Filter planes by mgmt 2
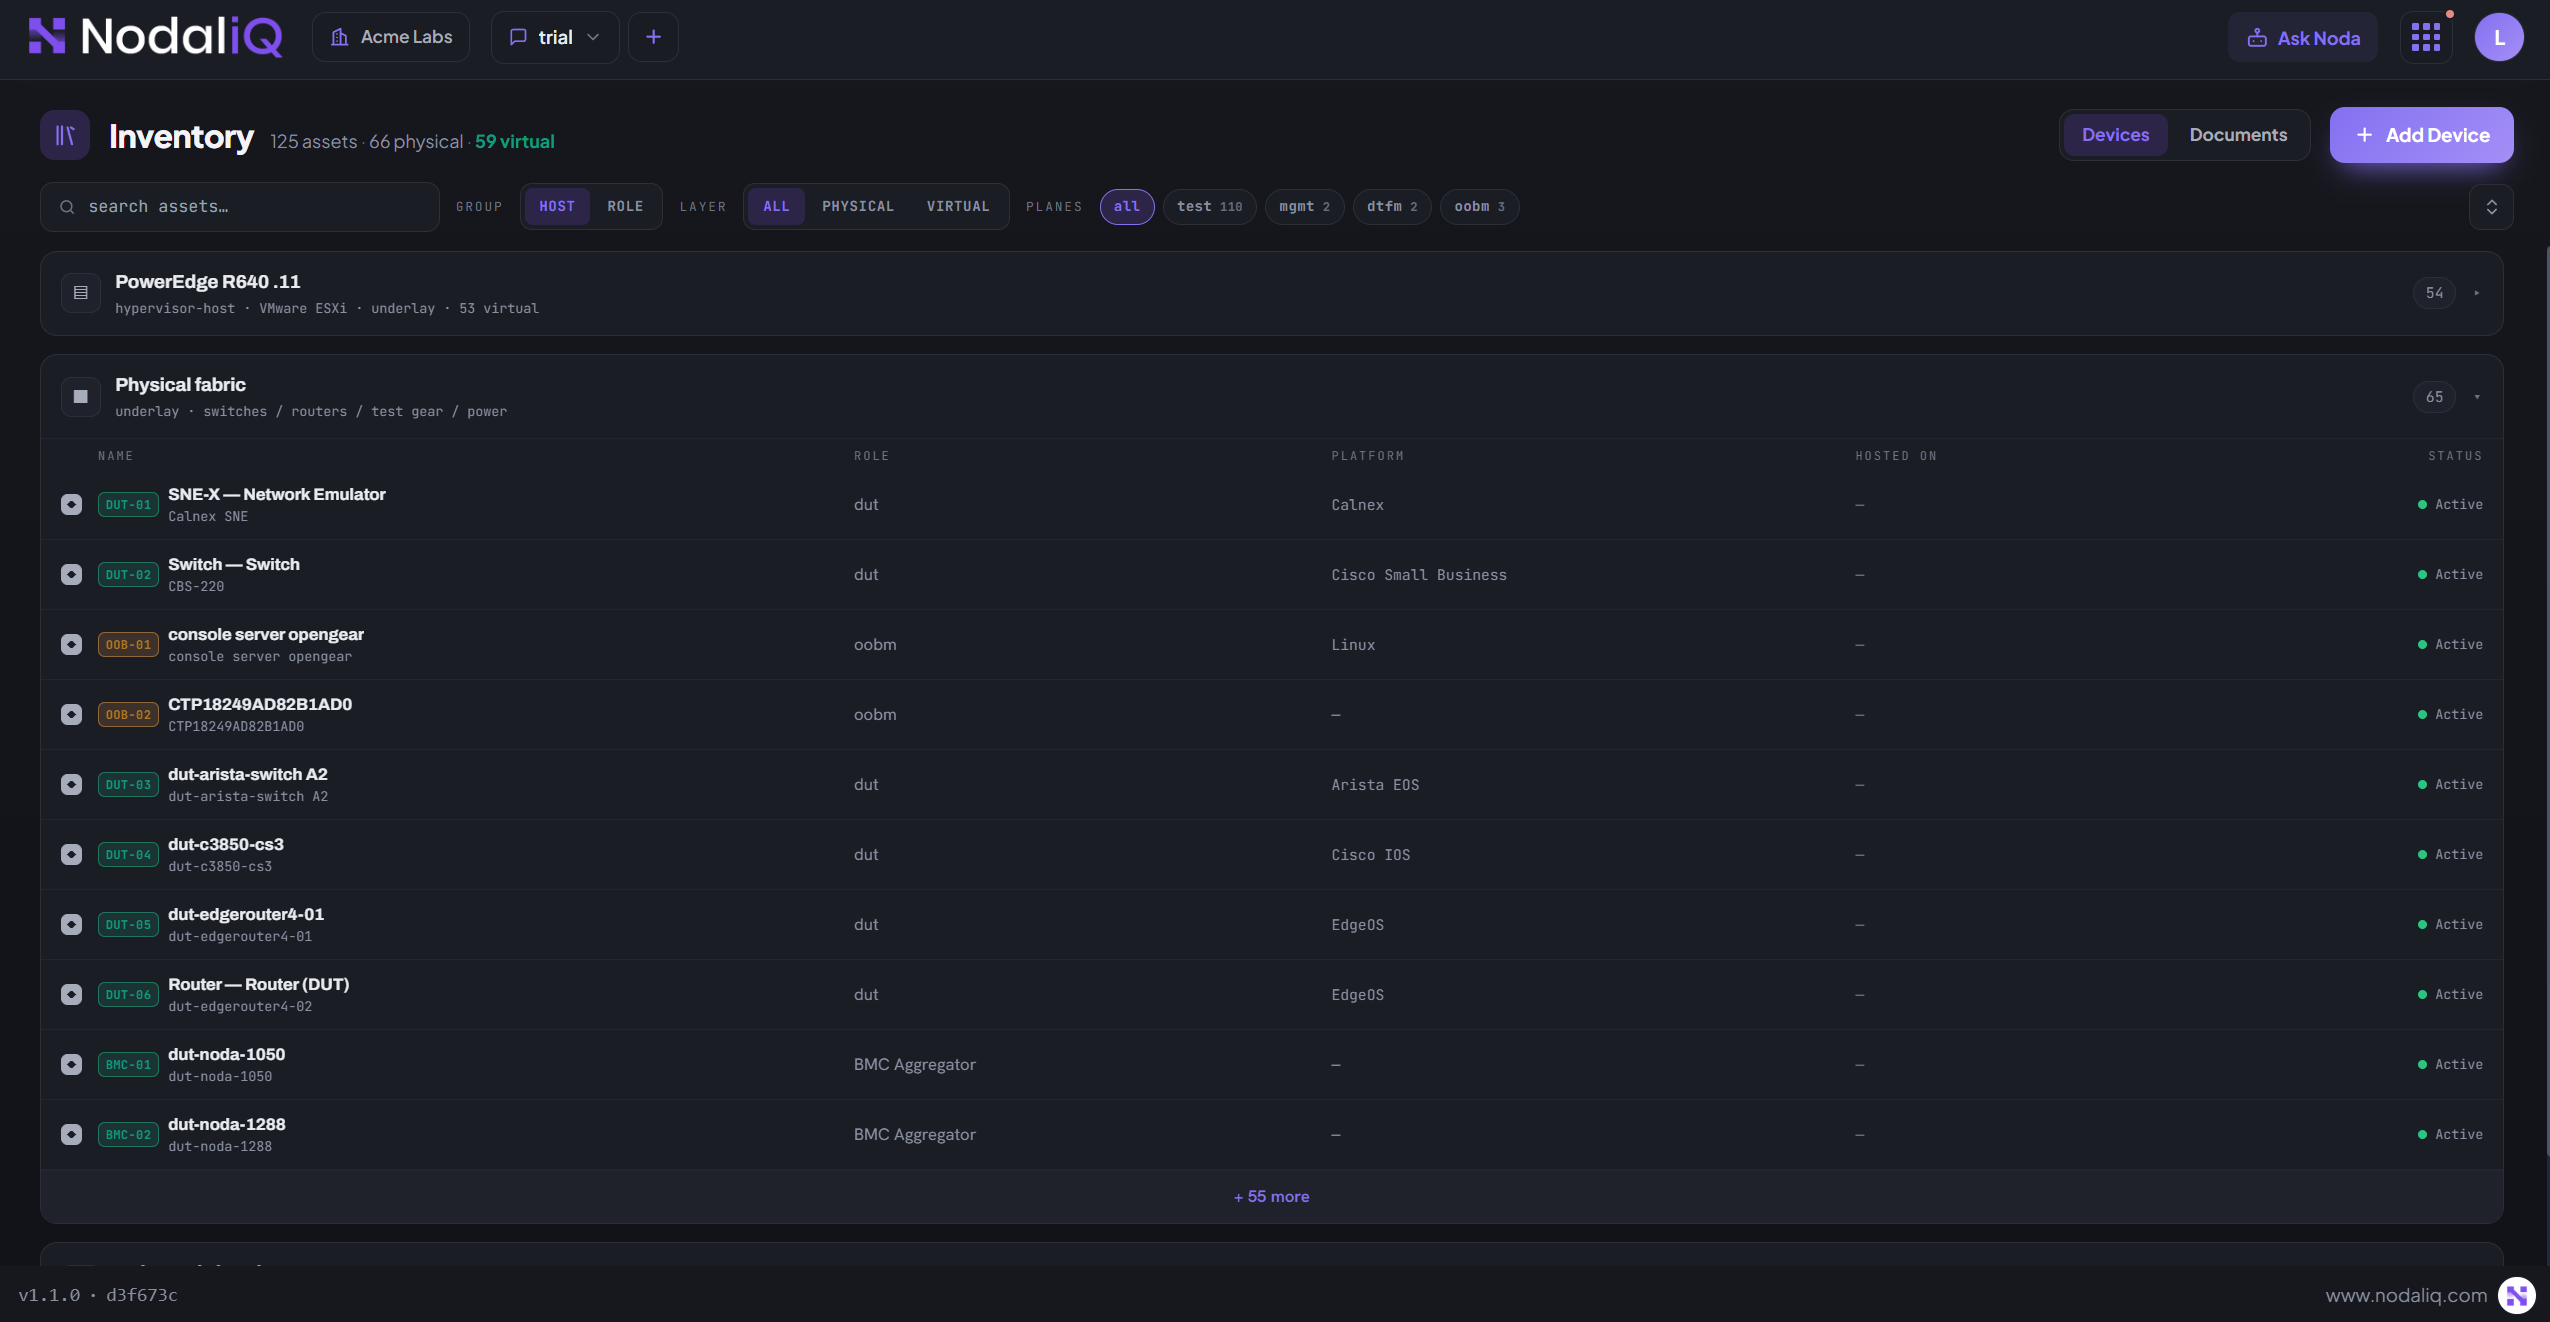Image resolution: width=2550 pixels, height=1322 pixels. 1304,207
